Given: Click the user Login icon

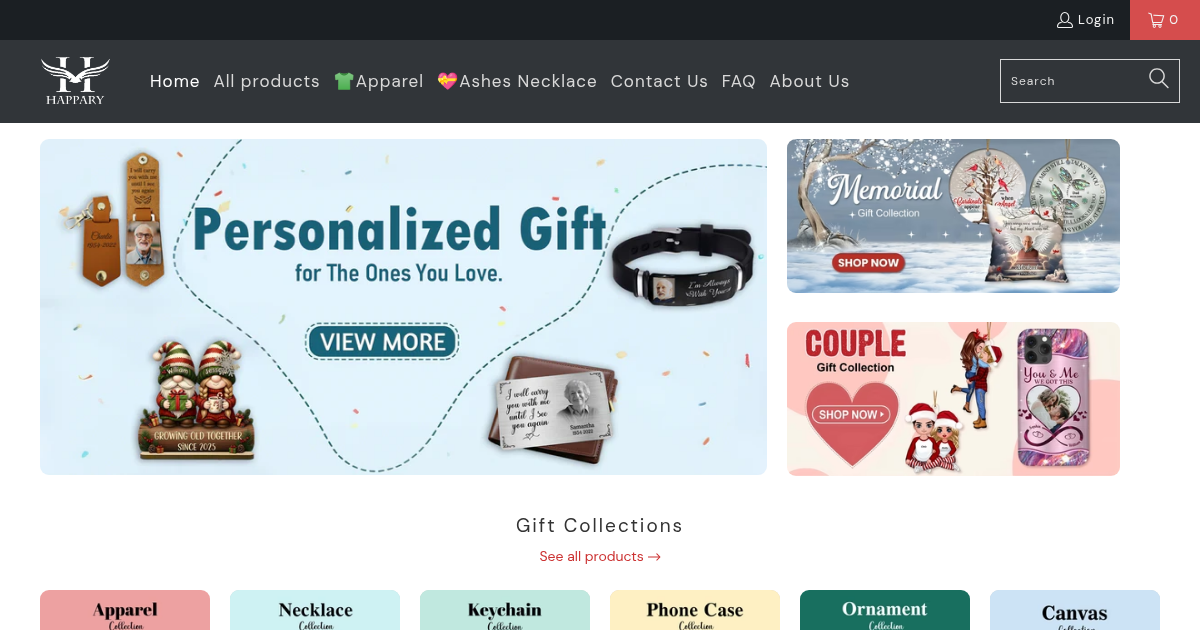Looking at the screenshot, I should point(1065,20).
